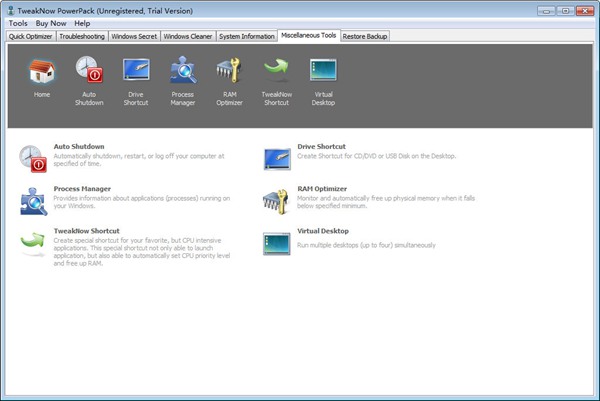Switch to the System Information tab
Image resolution: width=600 pixels, height=401 pixels.
[x=247, y=36]
